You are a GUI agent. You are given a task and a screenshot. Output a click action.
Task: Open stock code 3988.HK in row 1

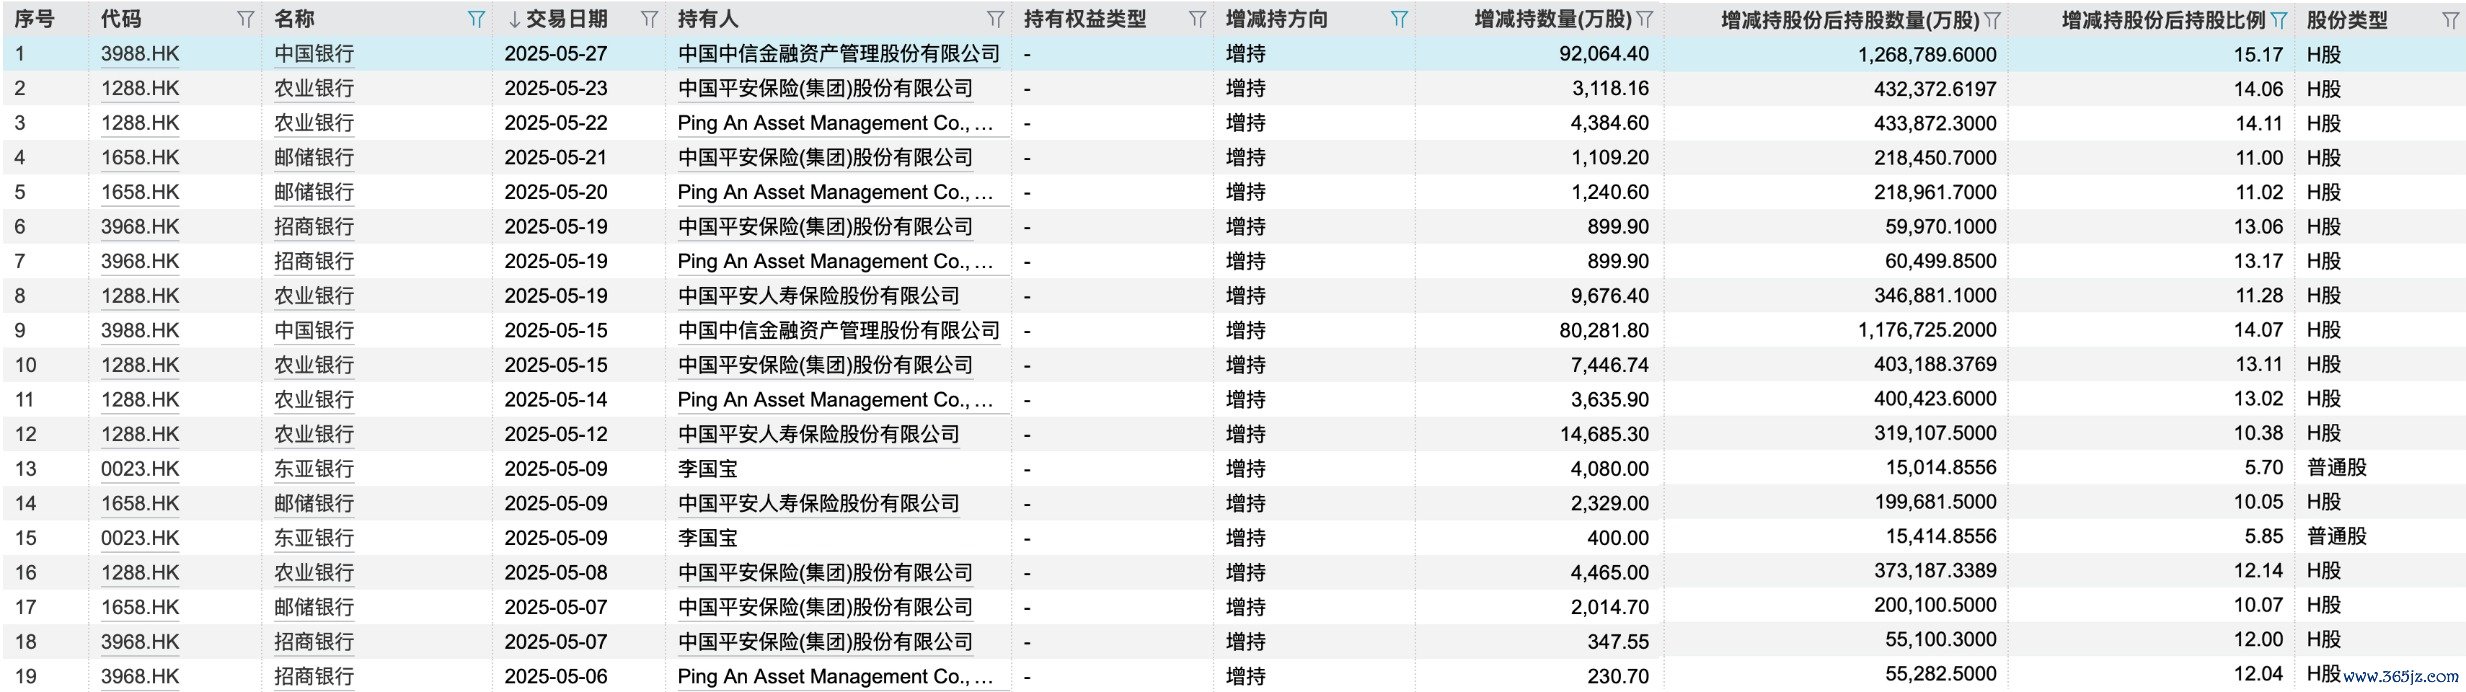140,54
